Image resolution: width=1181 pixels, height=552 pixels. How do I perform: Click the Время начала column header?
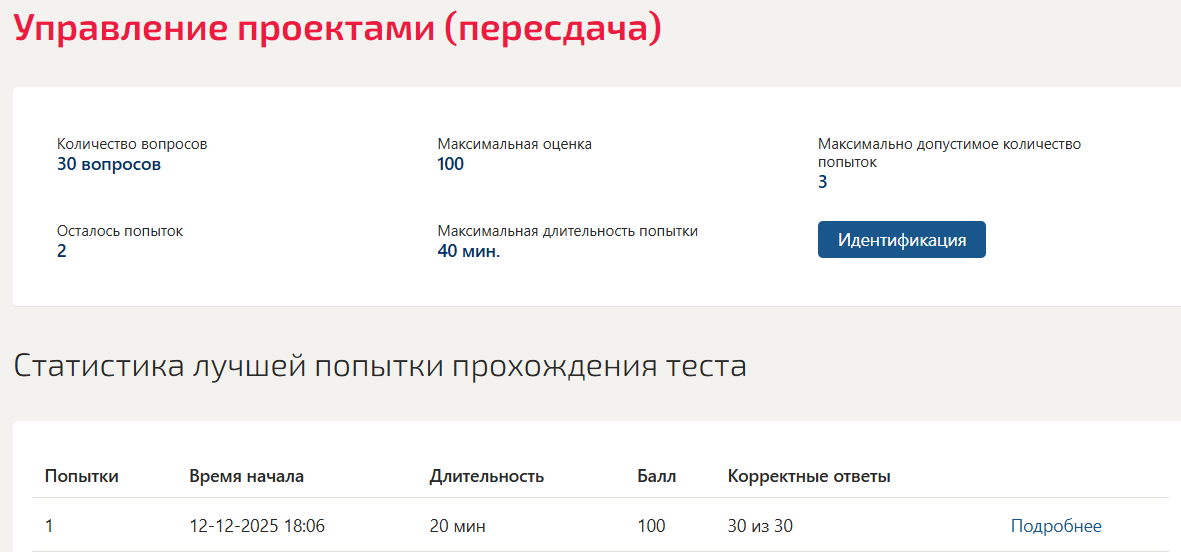[x=246, y=476]
